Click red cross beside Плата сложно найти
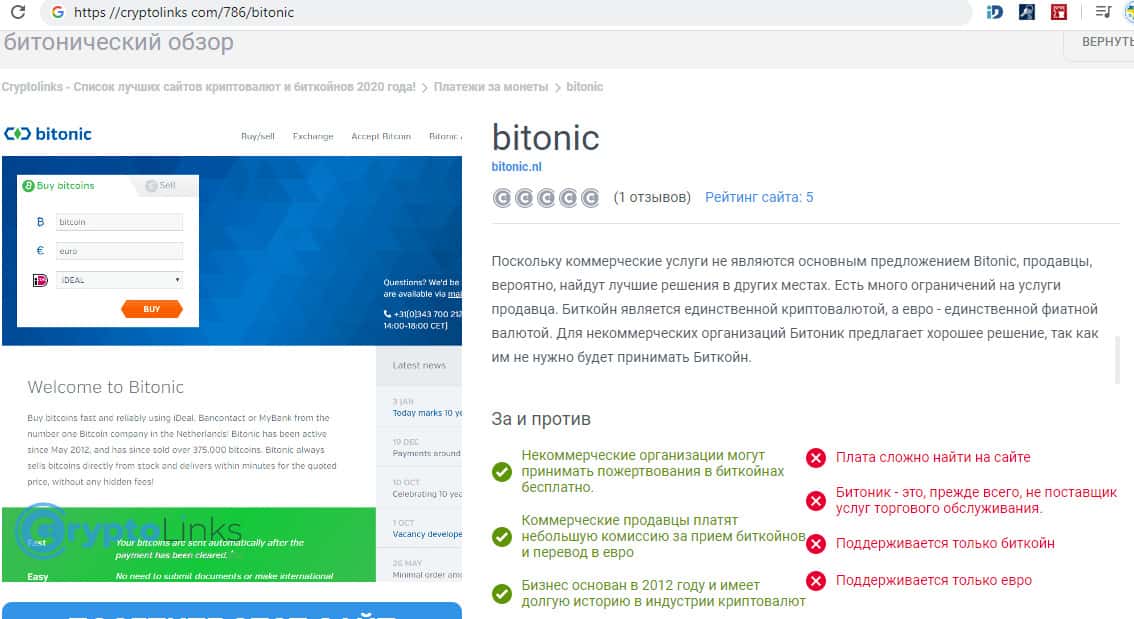Image resolution: width=1134 pixels, height=619 pixels. click(x=816, y=458)
